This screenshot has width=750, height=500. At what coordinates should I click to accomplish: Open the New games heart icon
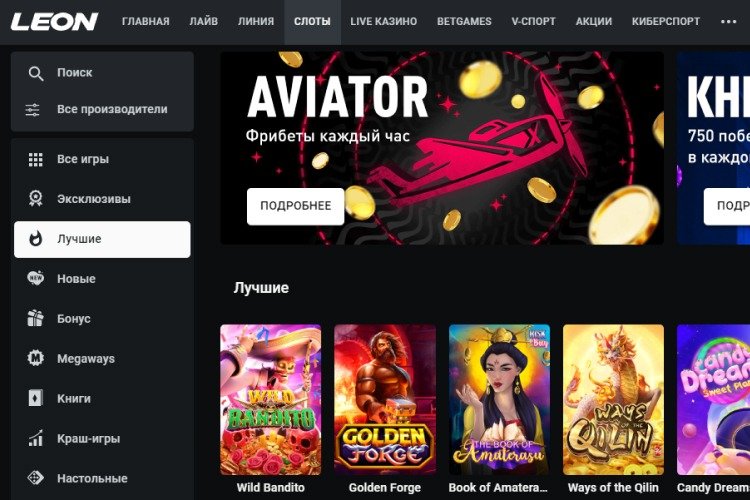(x=35, y=278)
